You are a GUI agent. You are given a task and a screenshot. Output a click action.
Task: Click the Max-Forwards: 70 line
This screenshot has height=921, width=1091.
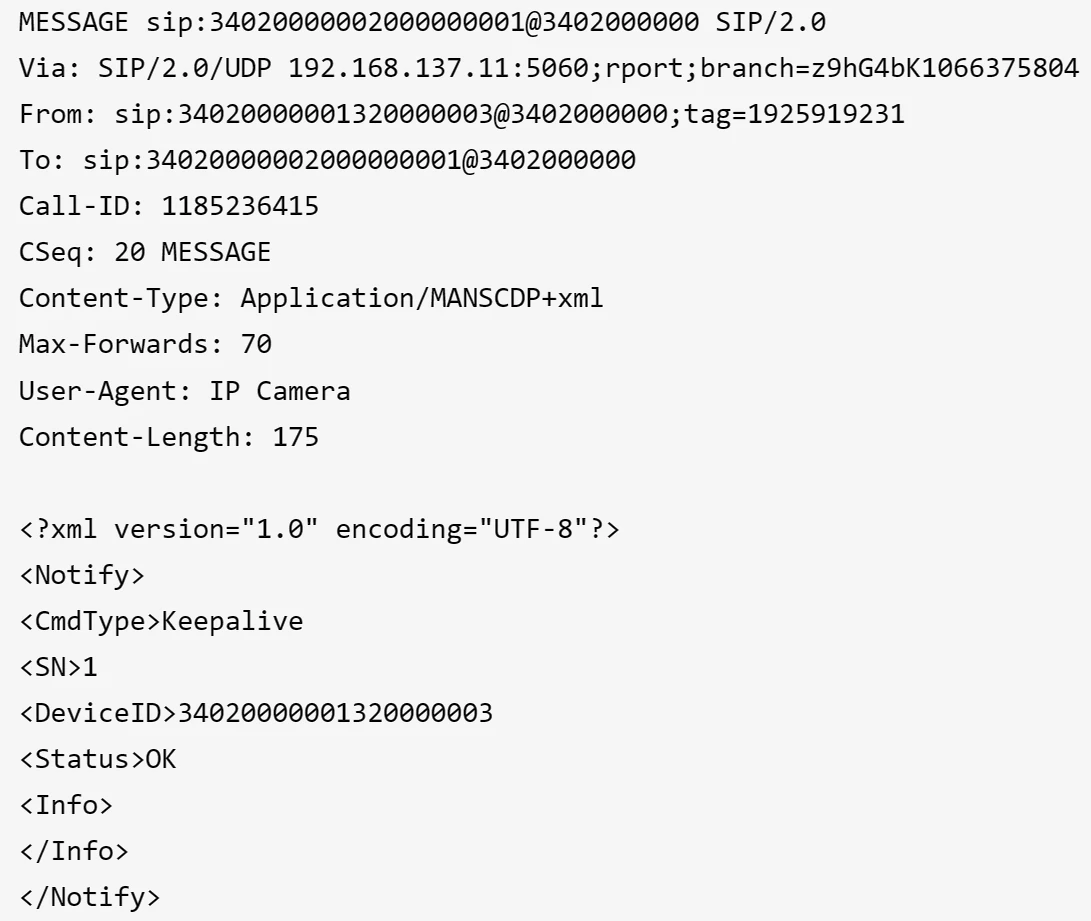(x=145, y=344)
